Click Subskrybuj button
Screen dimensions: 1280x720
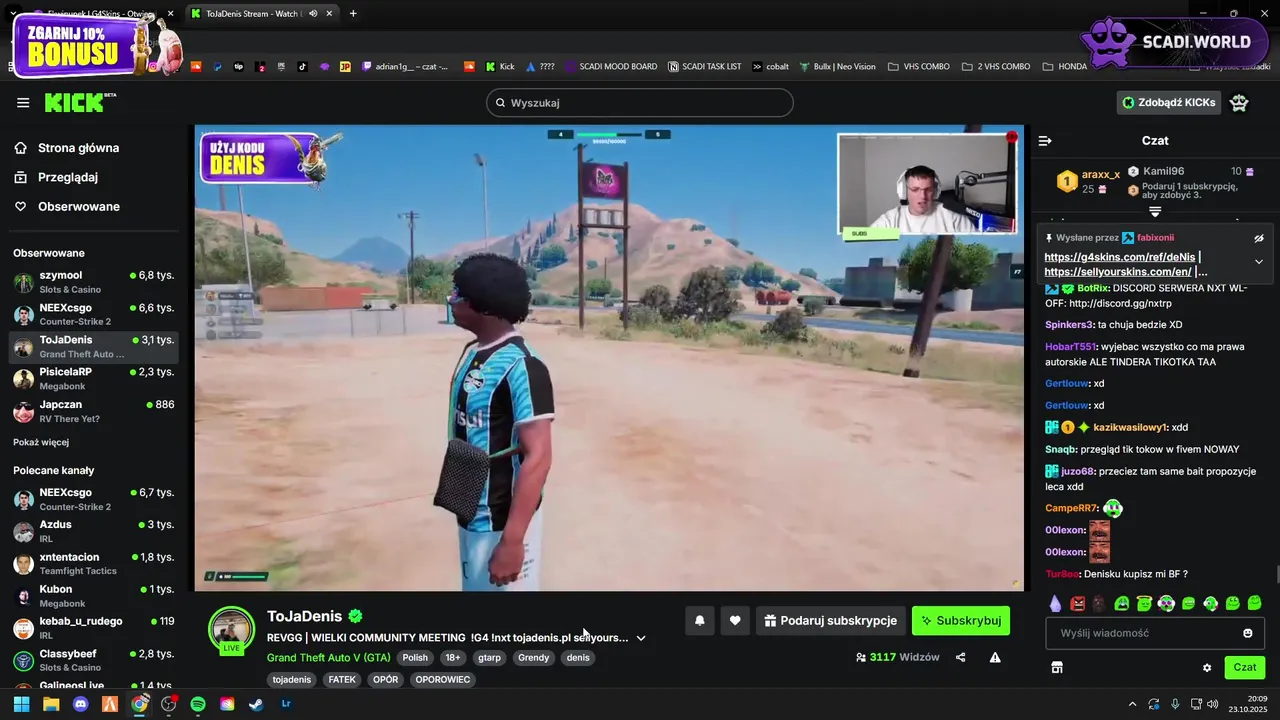[961, 621]
